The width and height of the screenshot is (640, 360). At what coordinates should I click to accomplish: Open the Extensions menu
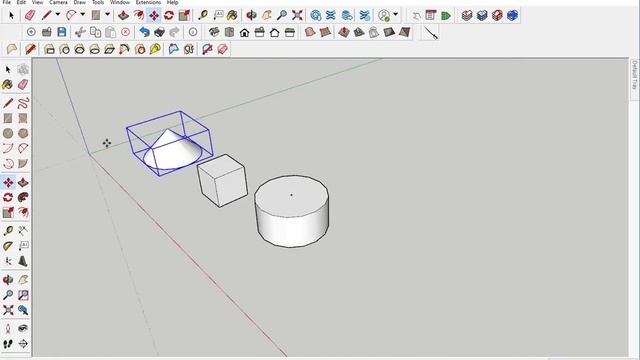coord(148,2)
